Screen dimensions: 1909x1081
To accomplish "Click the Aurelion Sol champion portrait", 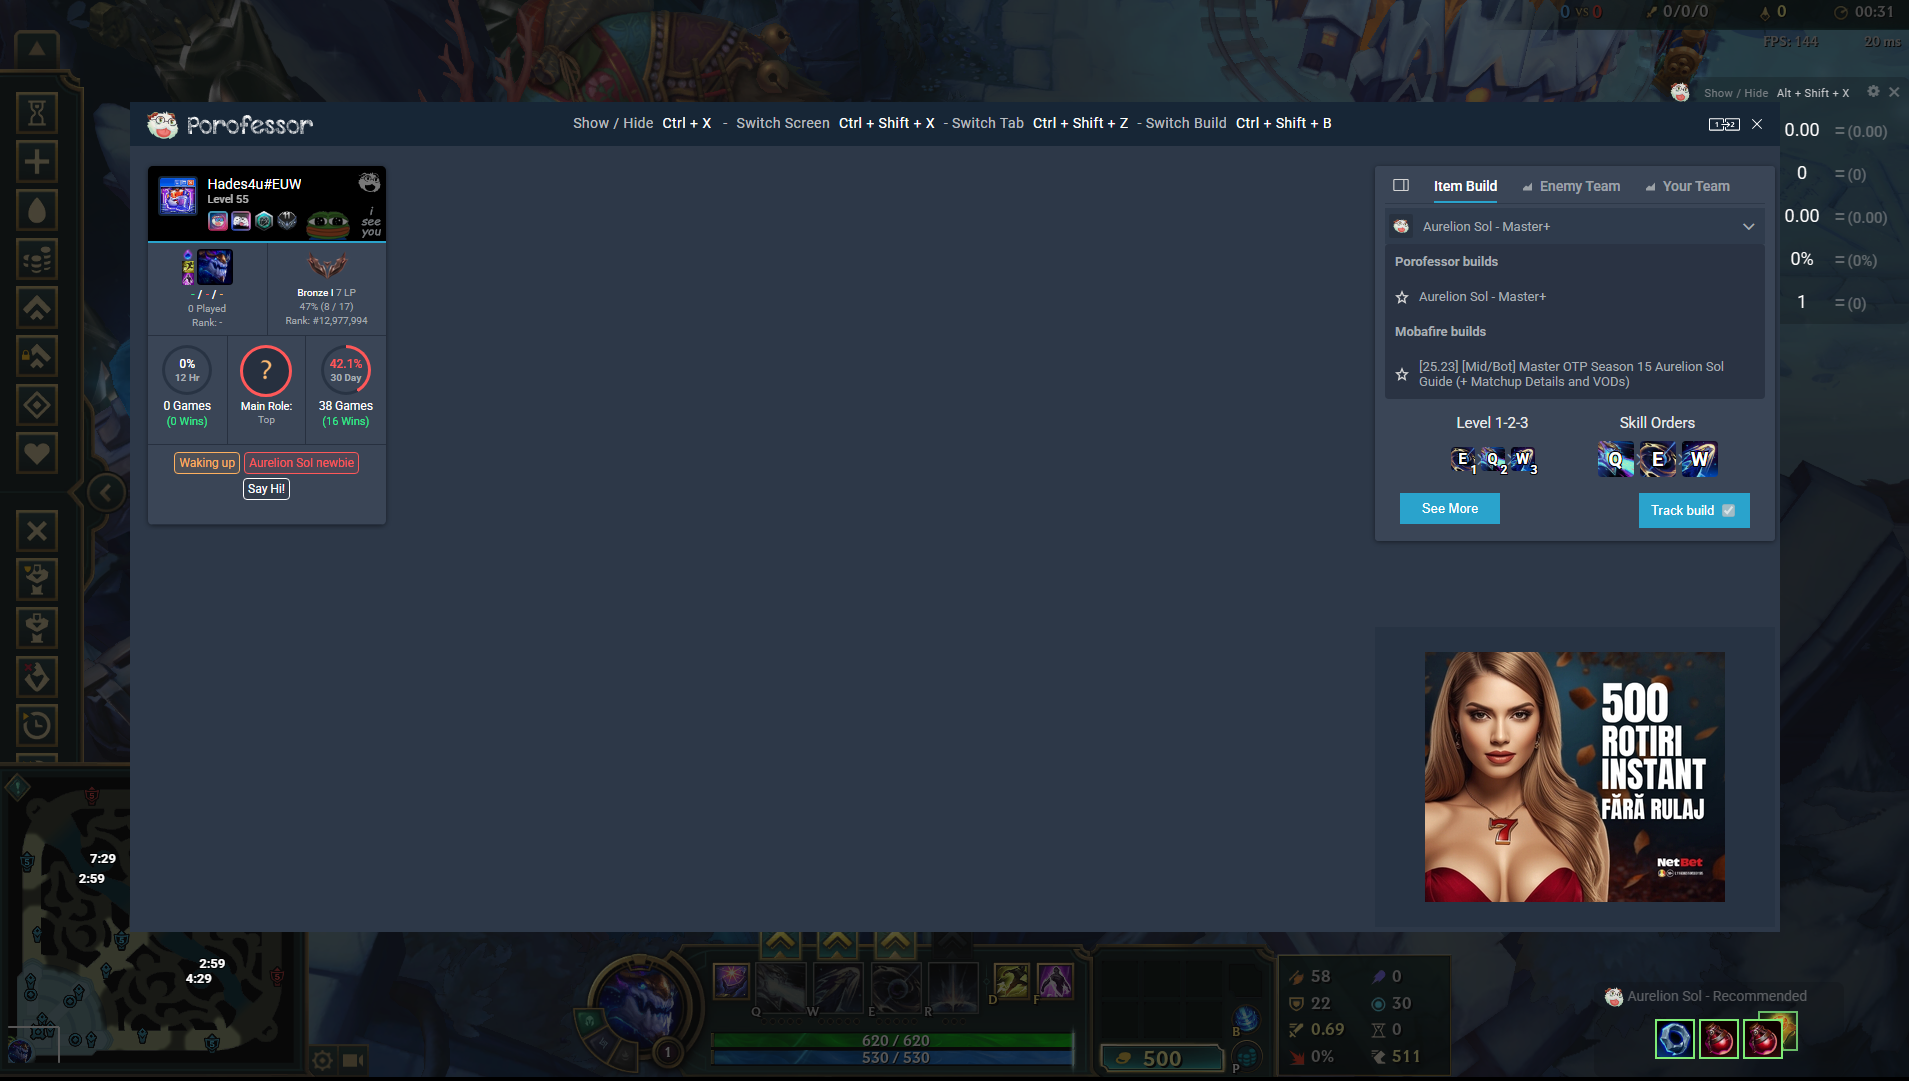I will tap(639, 1007).
